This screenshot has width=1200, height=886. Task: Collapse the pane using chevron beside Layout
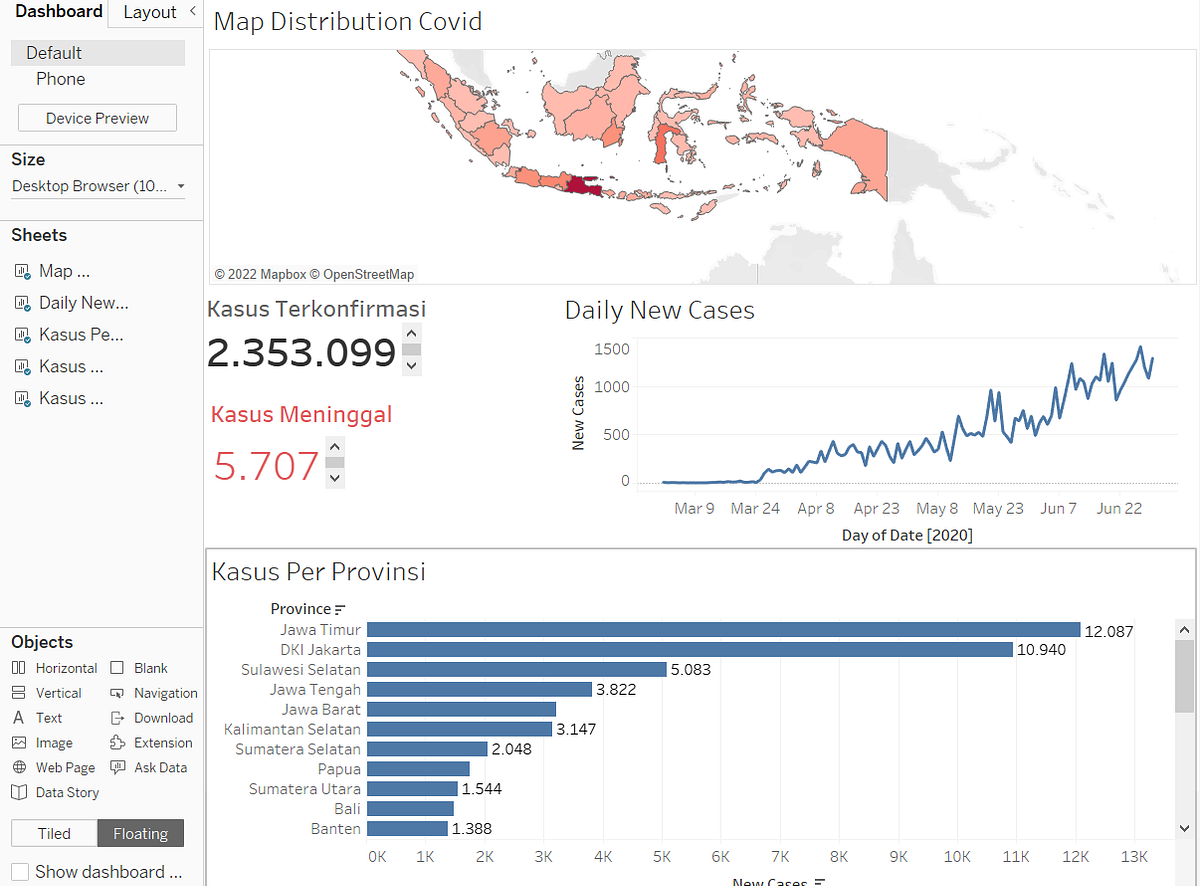pos(193,12)
